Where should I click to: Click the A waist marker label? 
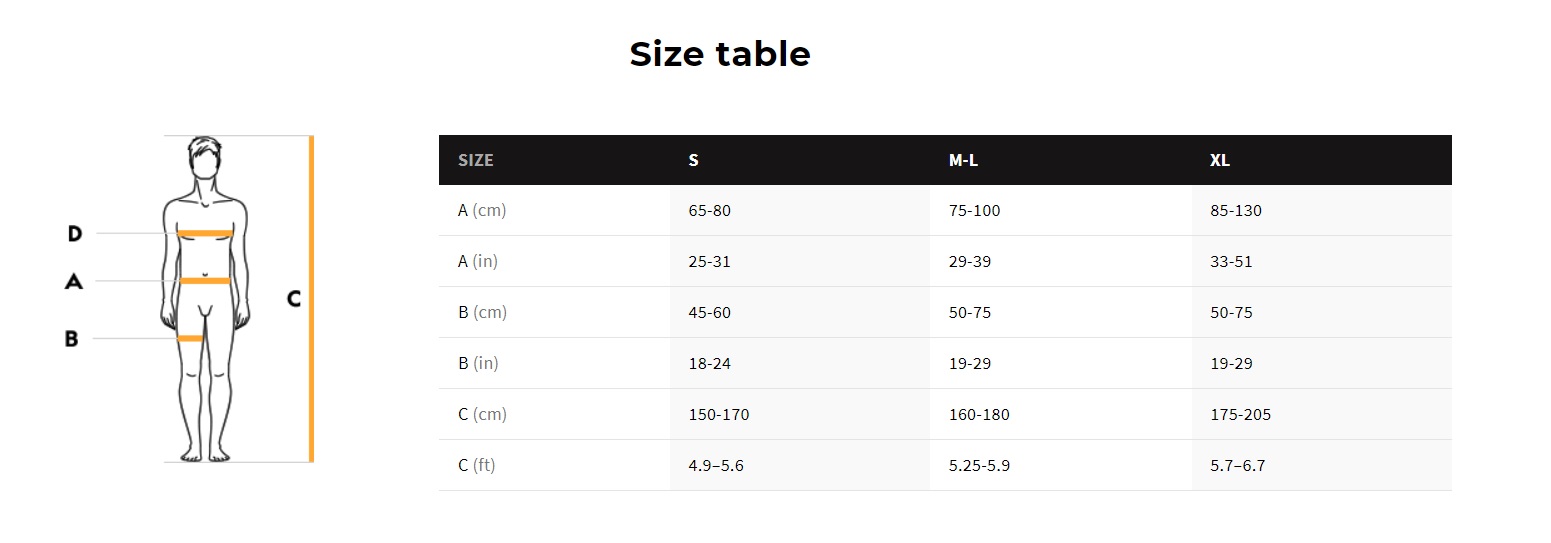[x=73, y=282]
